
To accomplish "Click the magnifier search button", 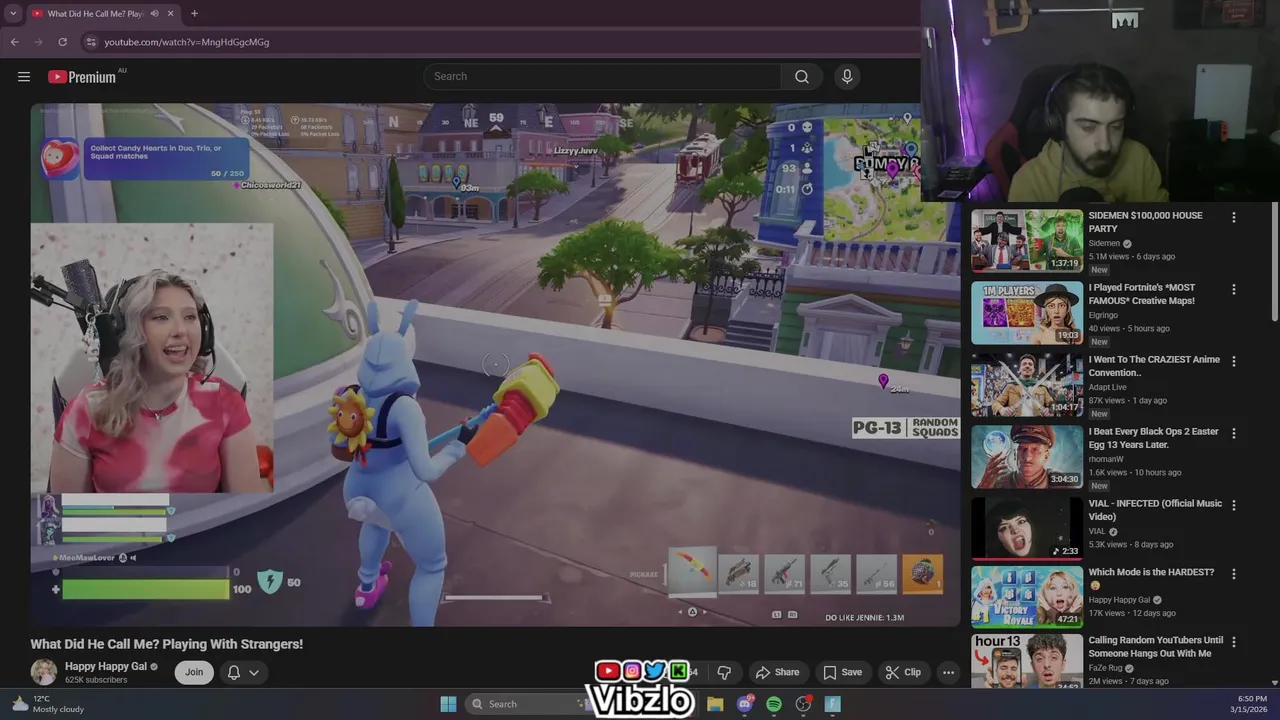I will (802, 77).
